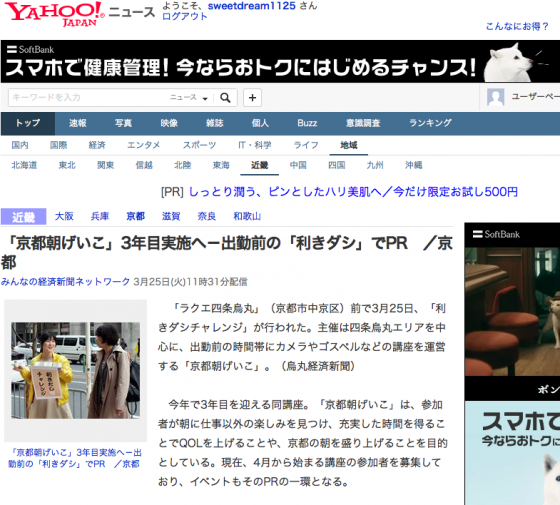
Task: Open the sweetdream1125 username link
Action: (252, 6)
